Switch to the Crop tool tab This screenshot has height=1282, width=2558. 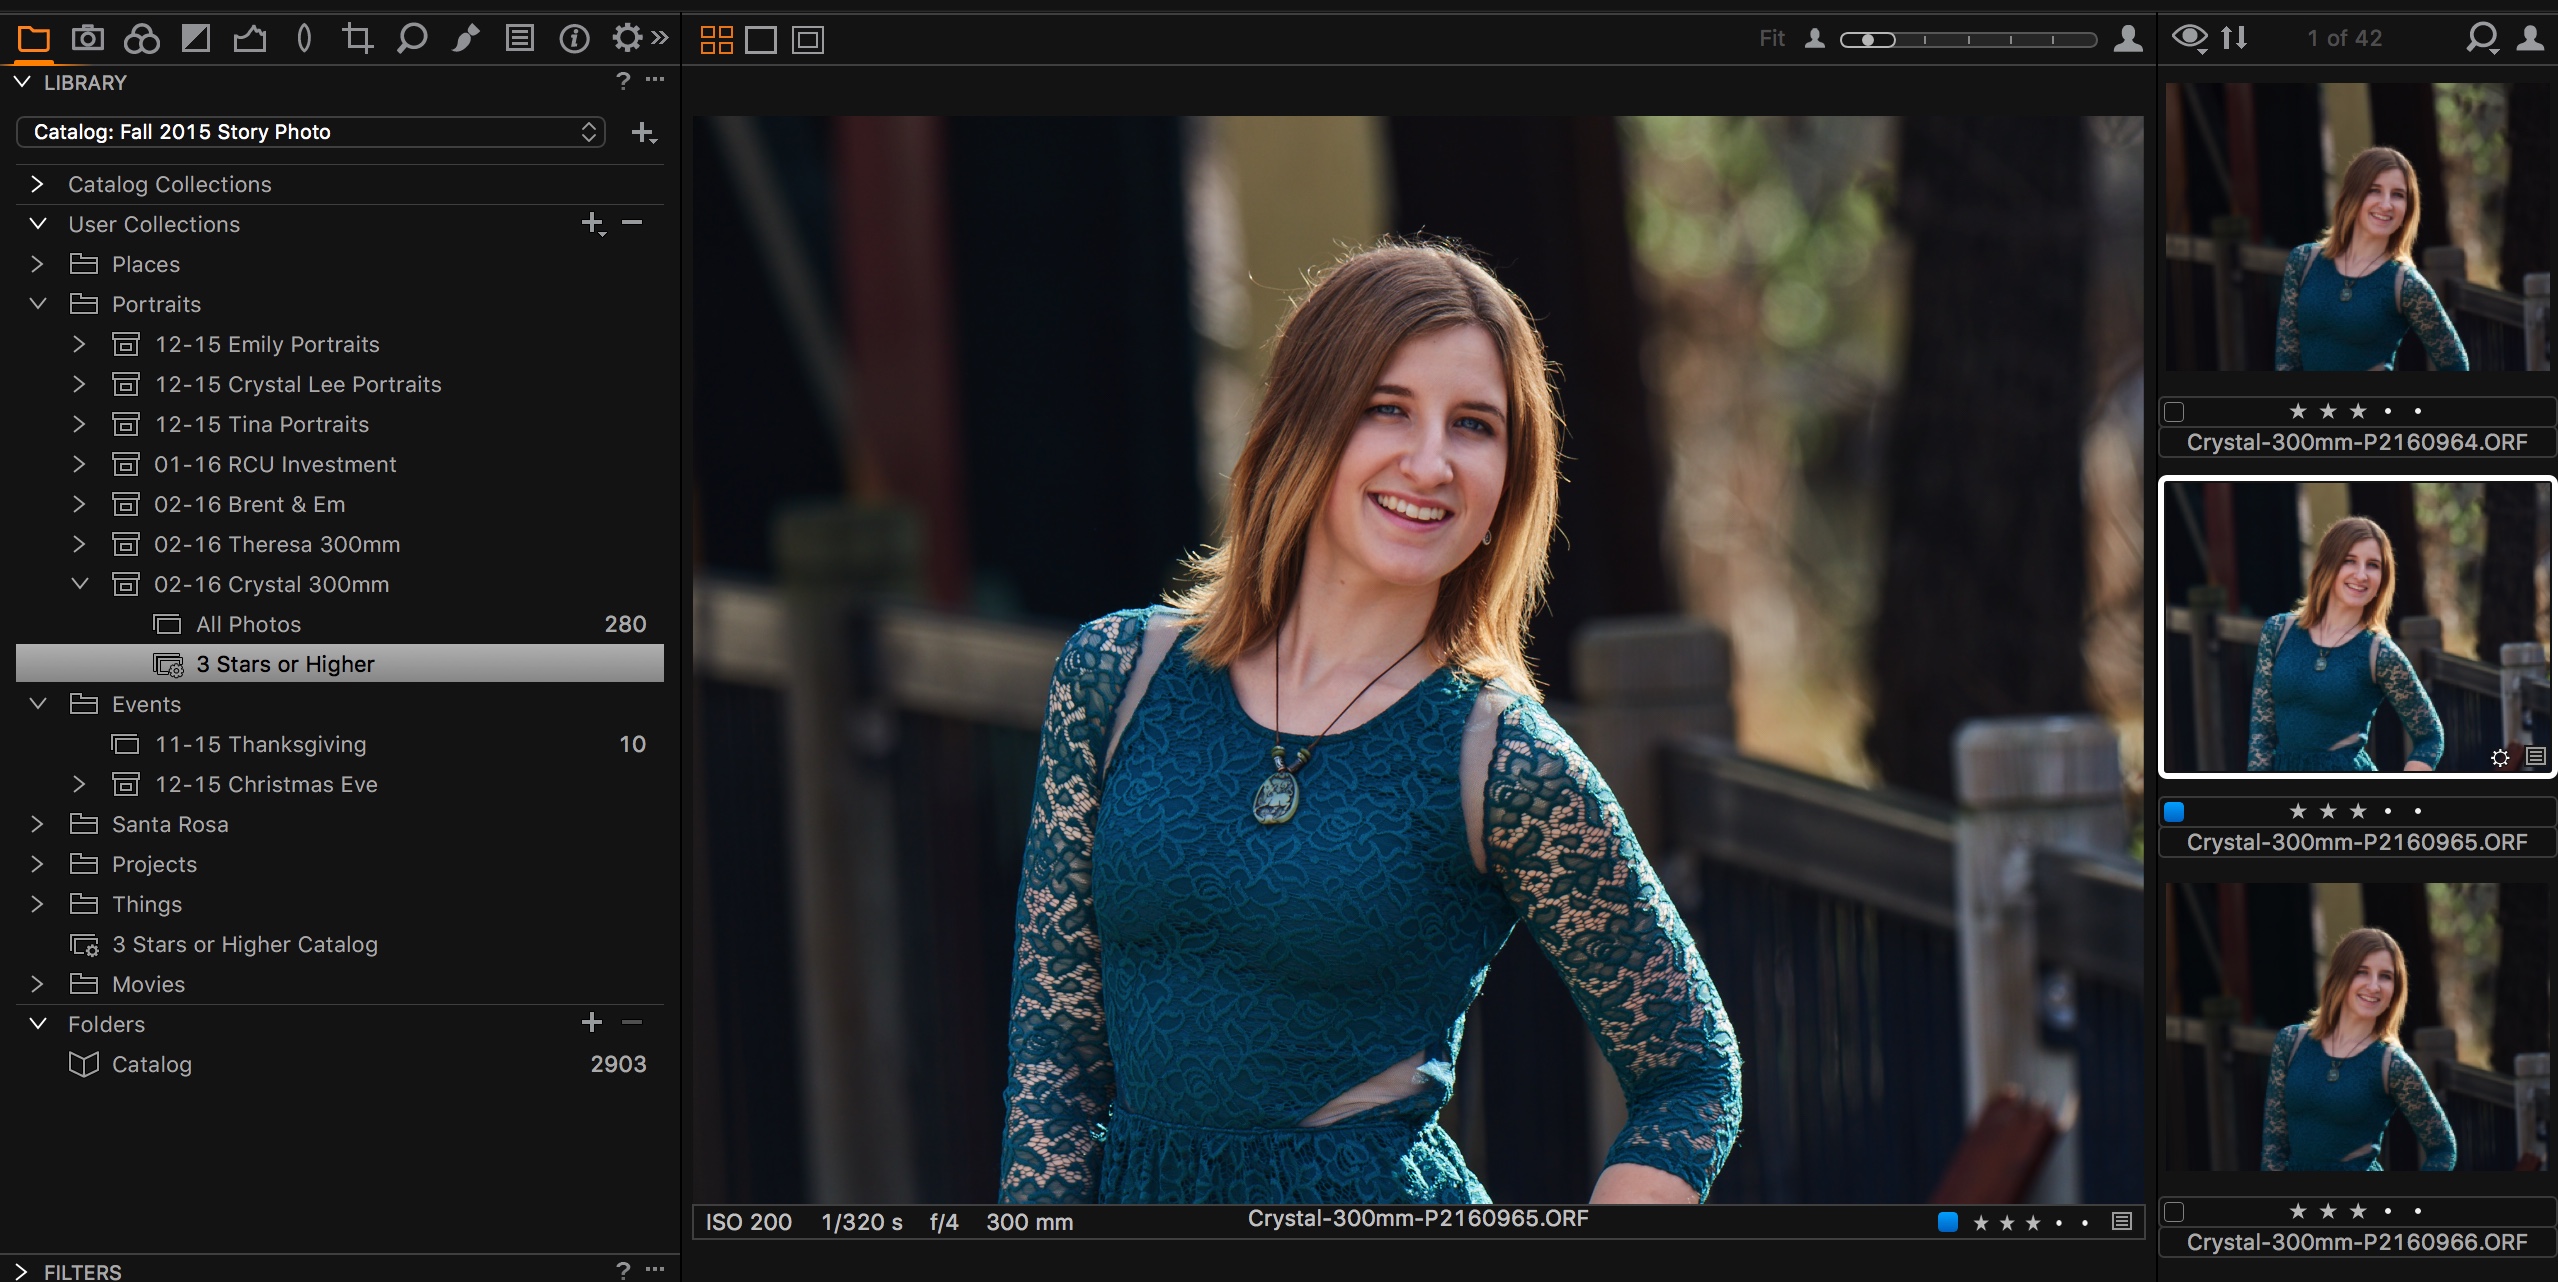tap(357, 39)
